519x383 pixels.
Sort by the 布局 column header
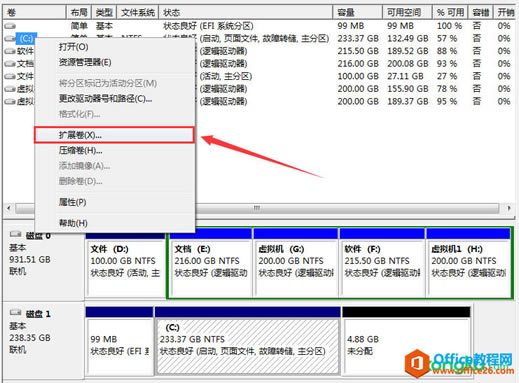[x=79, y=13]
